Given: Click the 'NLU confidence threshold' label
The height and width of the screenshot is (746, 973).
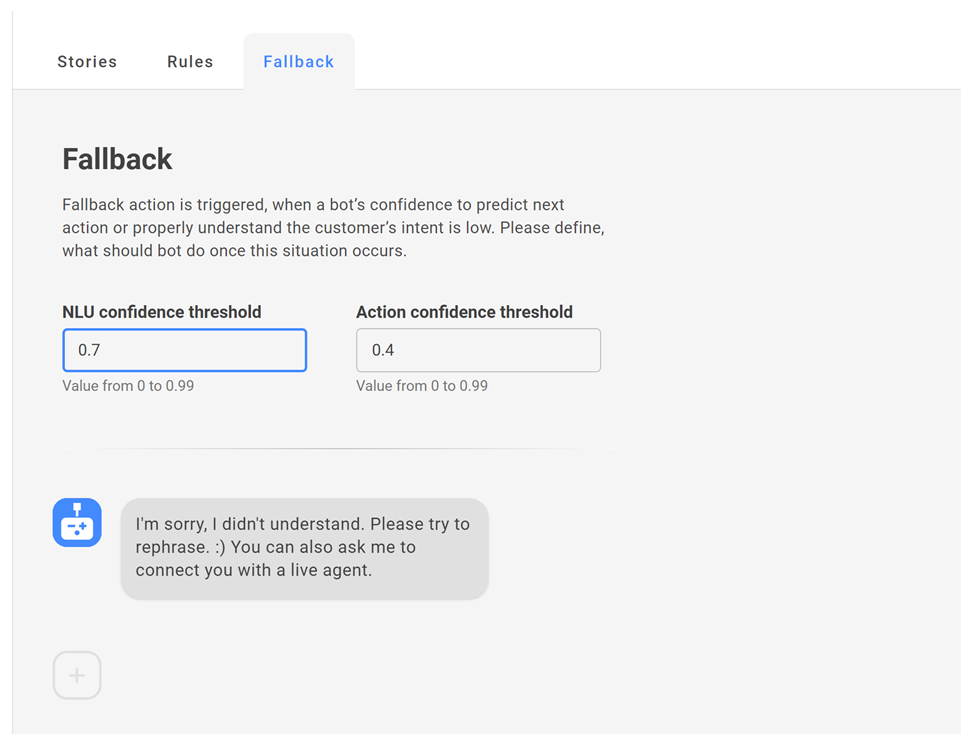Looking at the screenshot, I should click(x=161, y=312).
